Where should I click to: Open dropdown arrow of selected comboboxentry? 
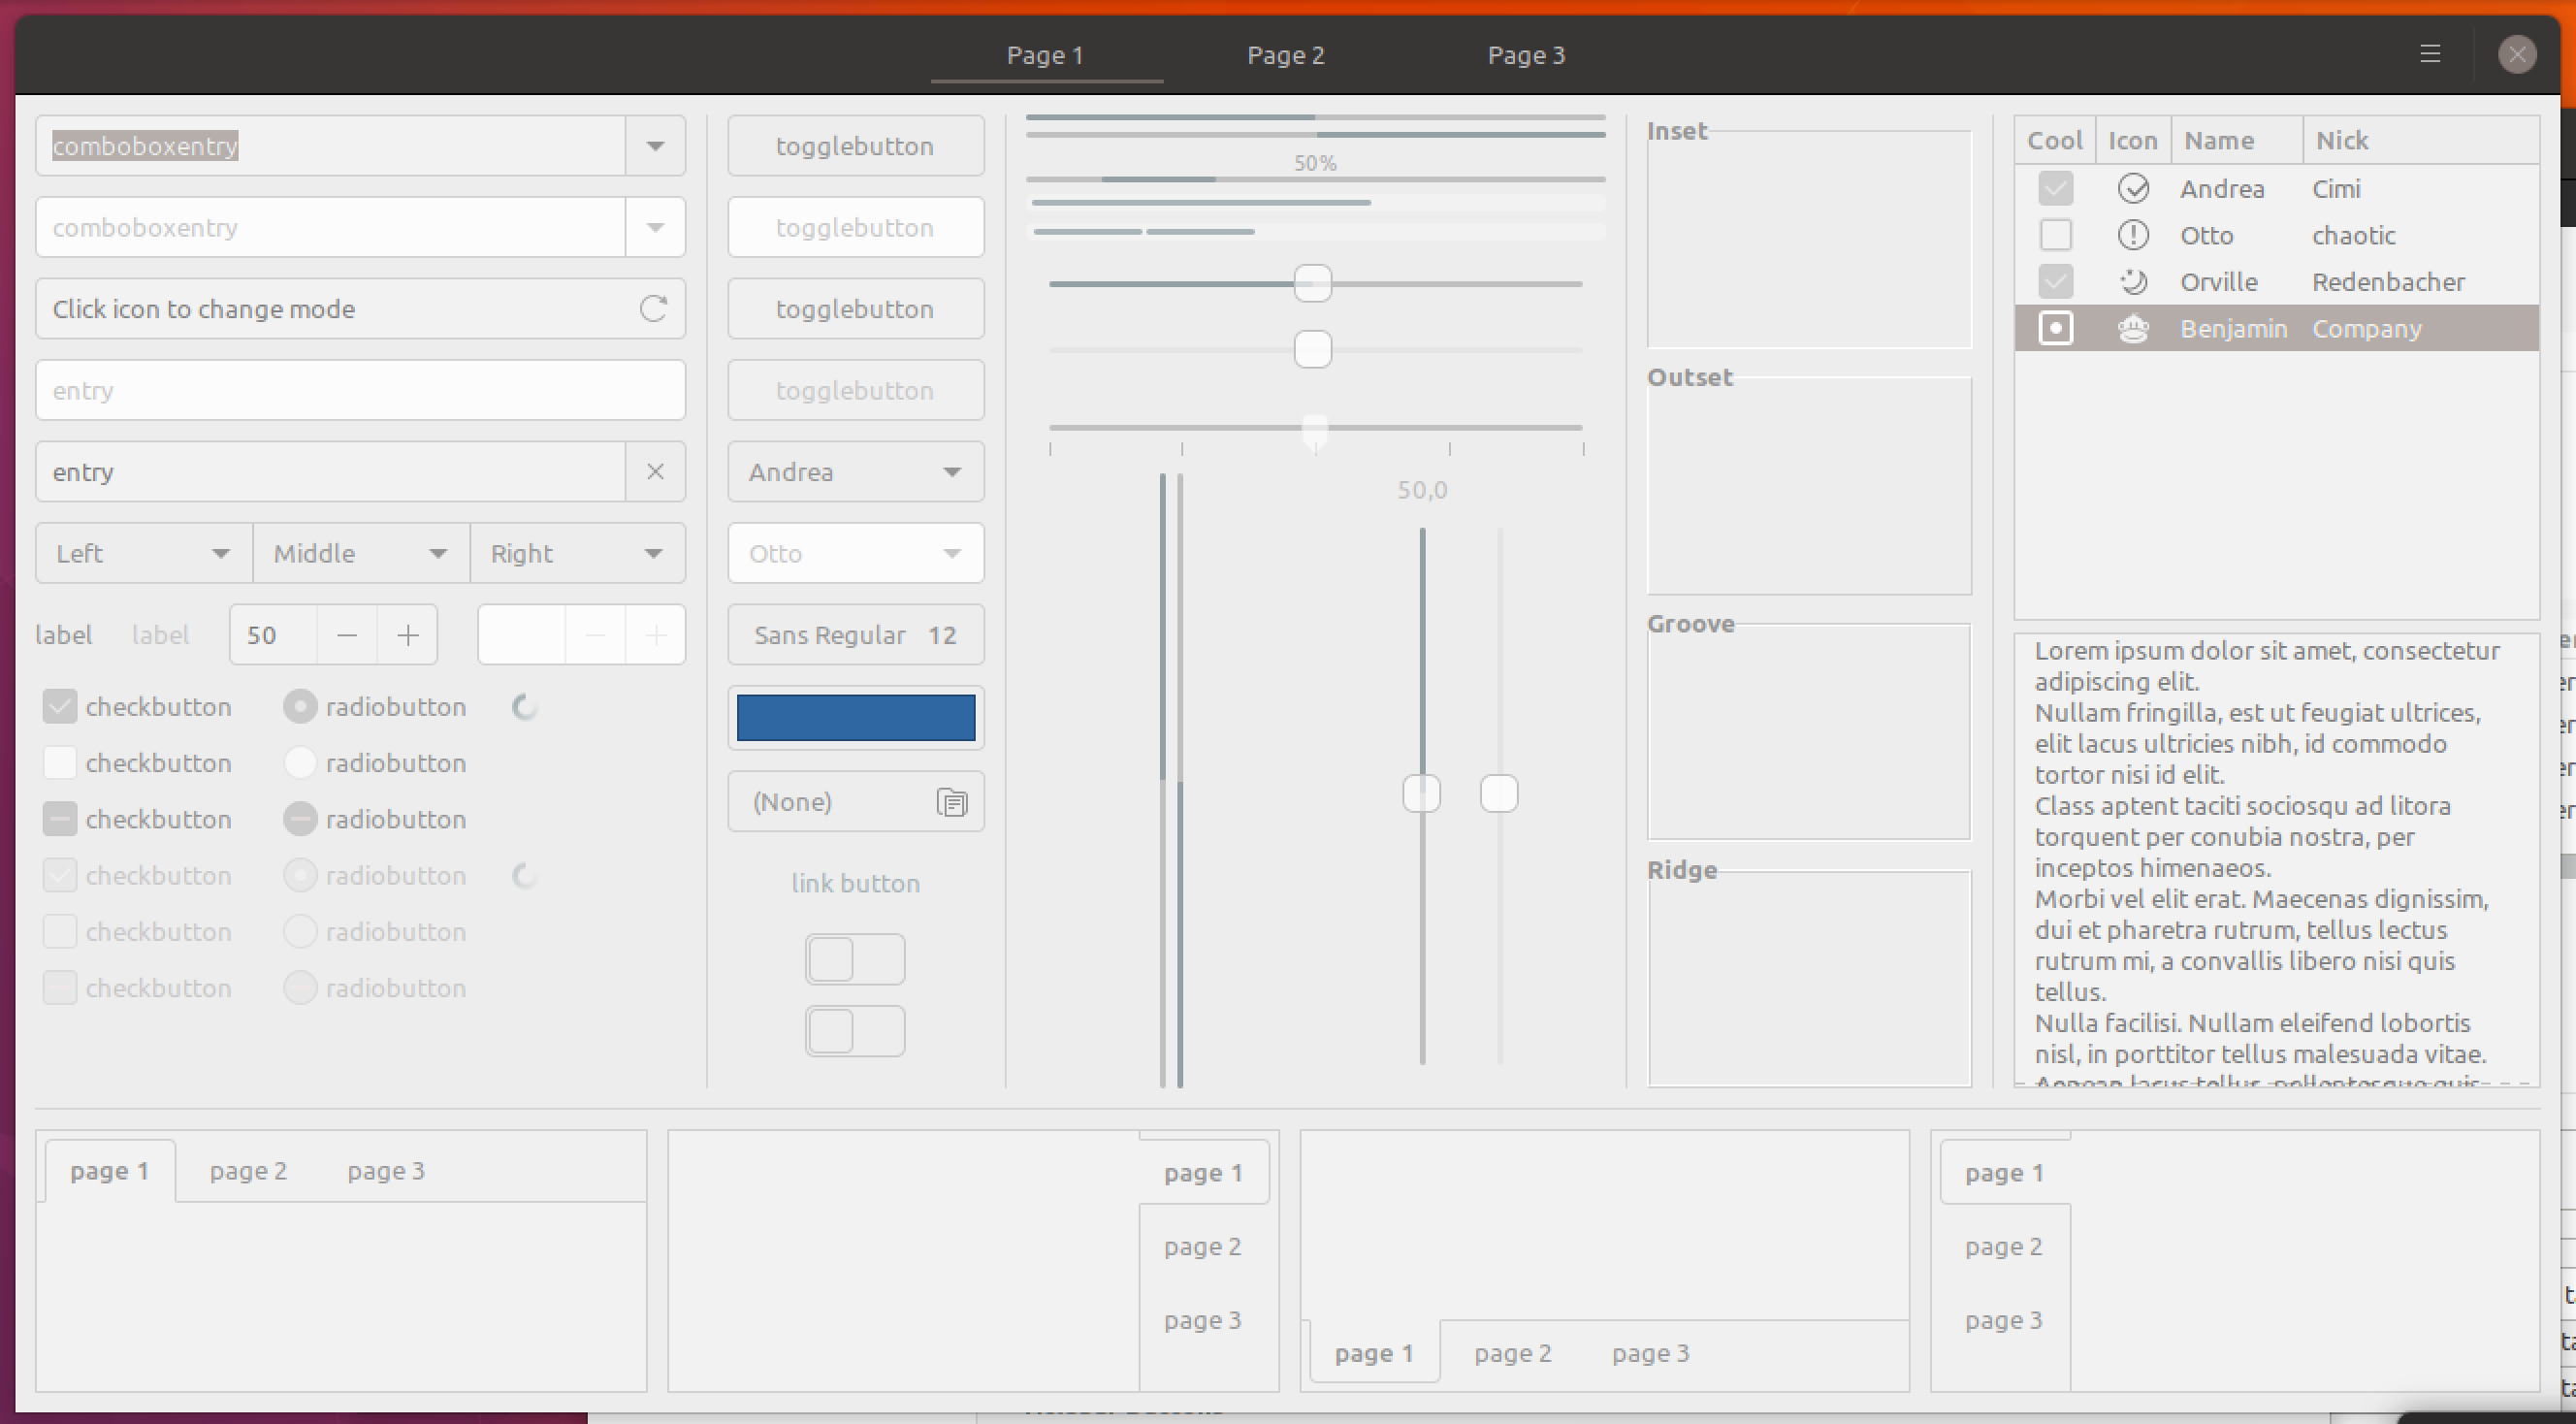(x=655, y=146)
